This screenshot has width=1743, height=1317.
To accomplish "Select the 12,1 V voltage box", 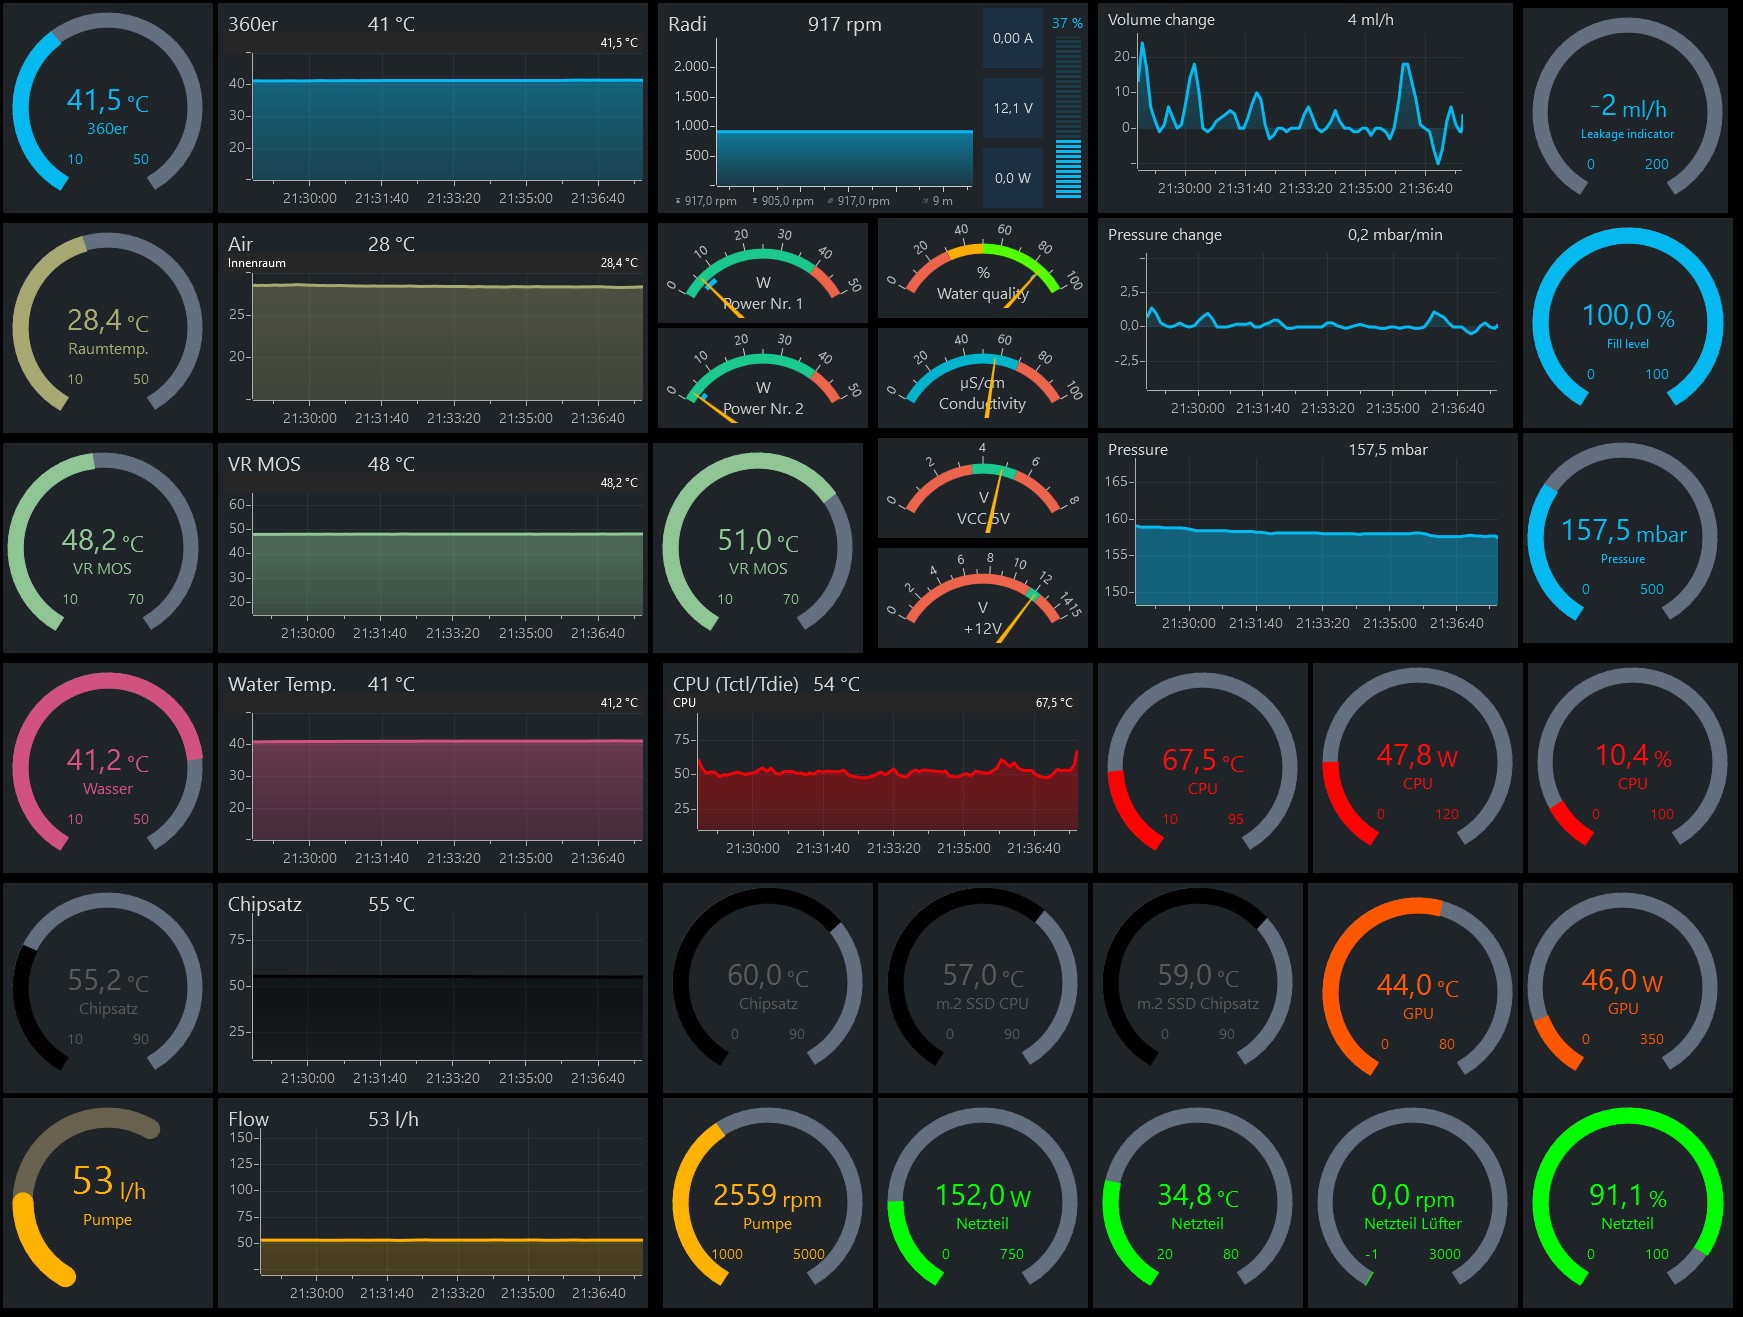I will tap(1012, 108).
